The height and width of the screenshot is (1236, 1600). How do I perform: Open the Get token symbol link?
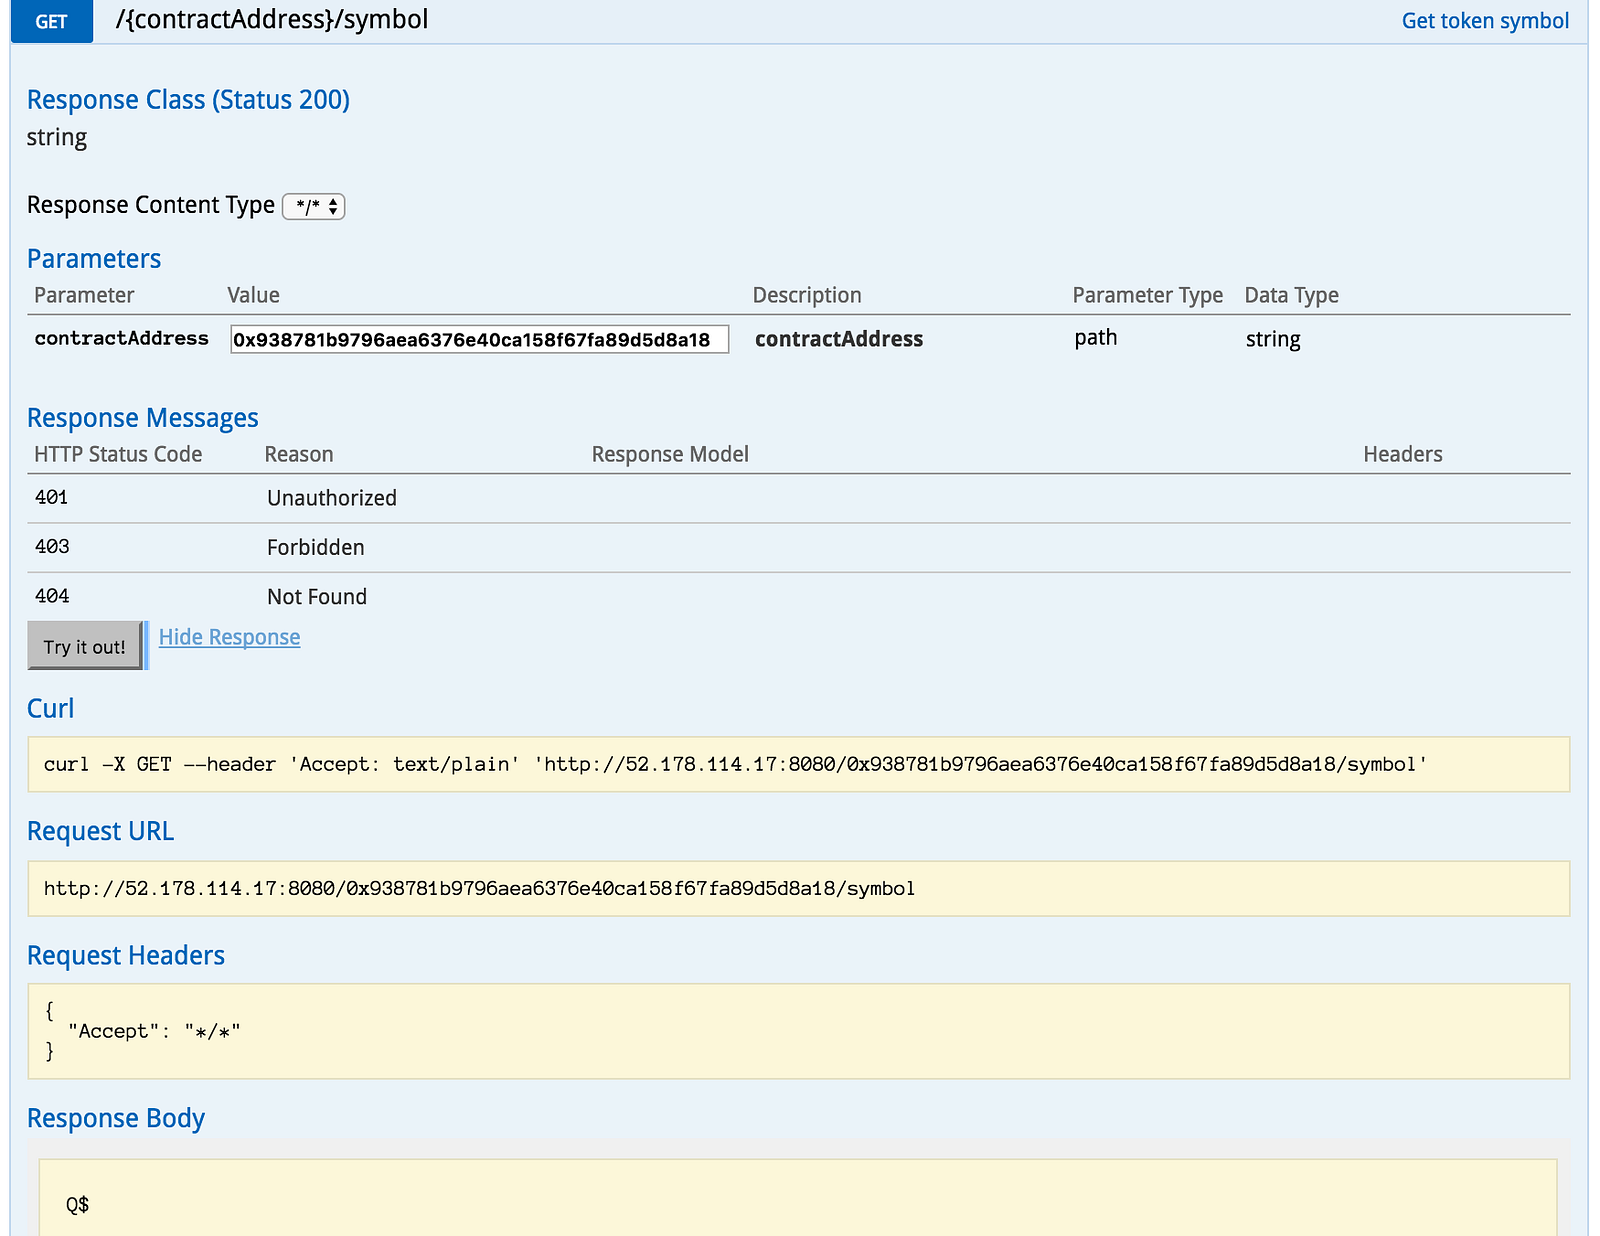(x=1484, y=21)
